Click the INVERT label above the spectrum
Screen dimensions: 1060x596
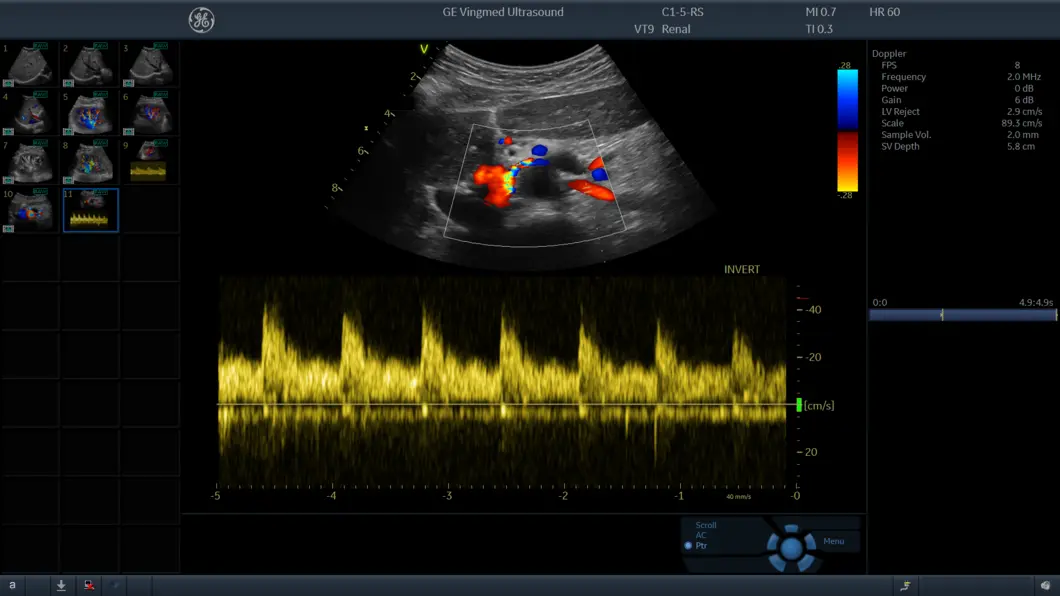[x=741, y=270]
